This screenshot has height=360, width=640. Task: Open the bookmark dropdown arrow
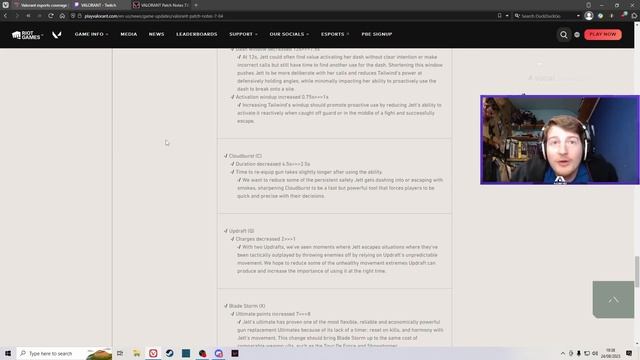(x=507, y=16)
